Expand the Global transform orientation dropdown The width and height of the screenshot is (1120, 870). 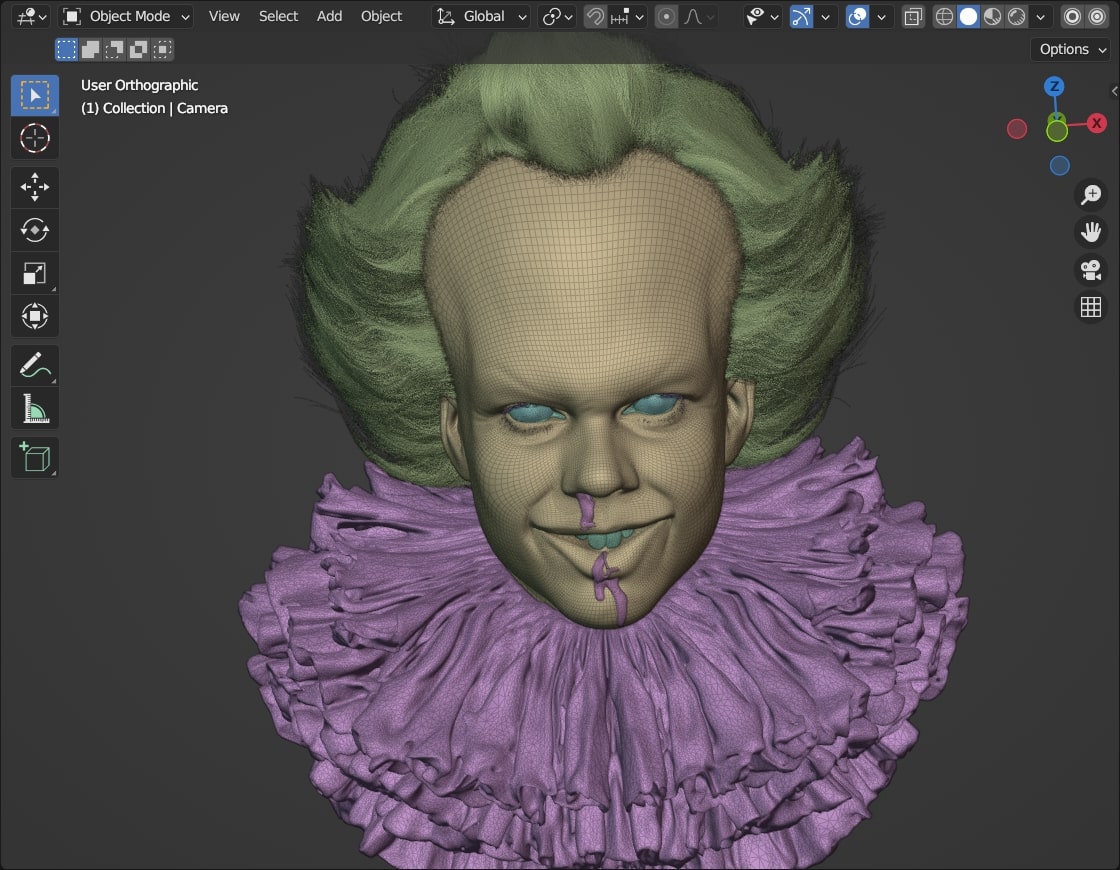coord(482,16)
